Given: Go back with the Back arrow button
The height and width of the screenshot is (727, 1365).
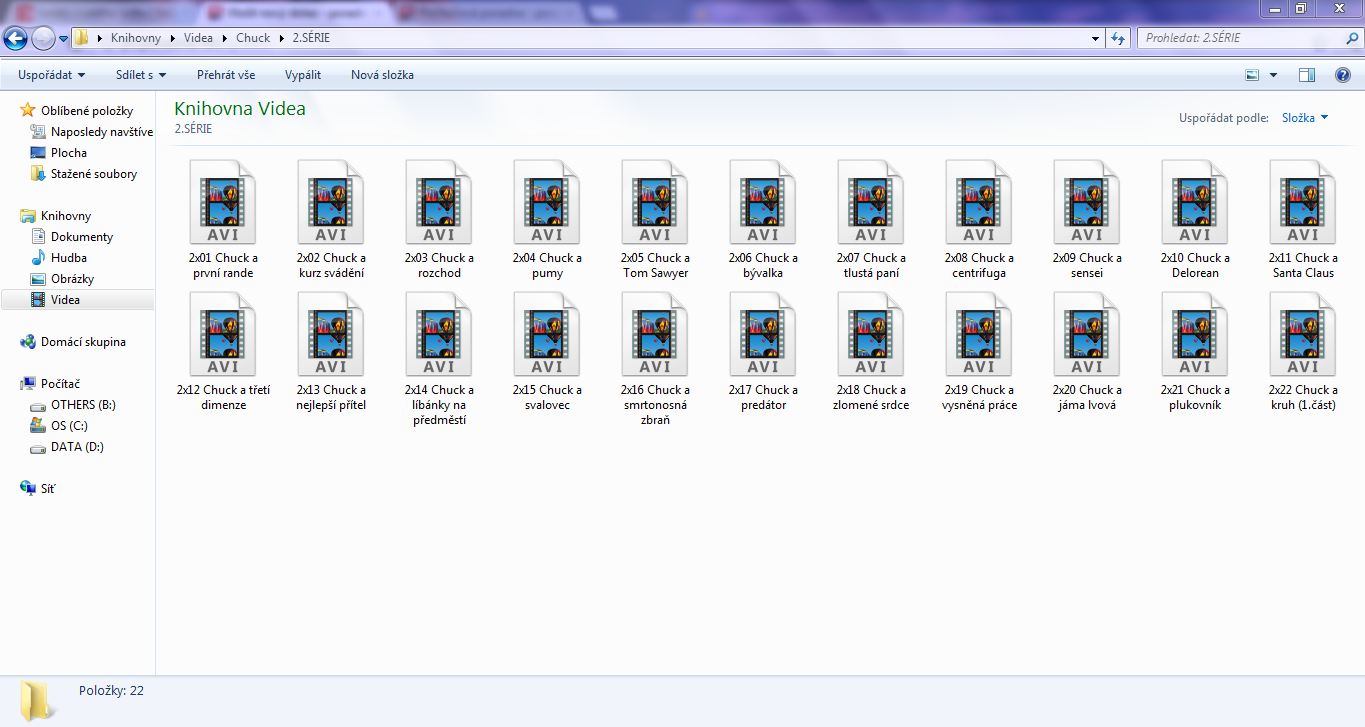Looking at the screenshot, I should (x=16, y=38).
